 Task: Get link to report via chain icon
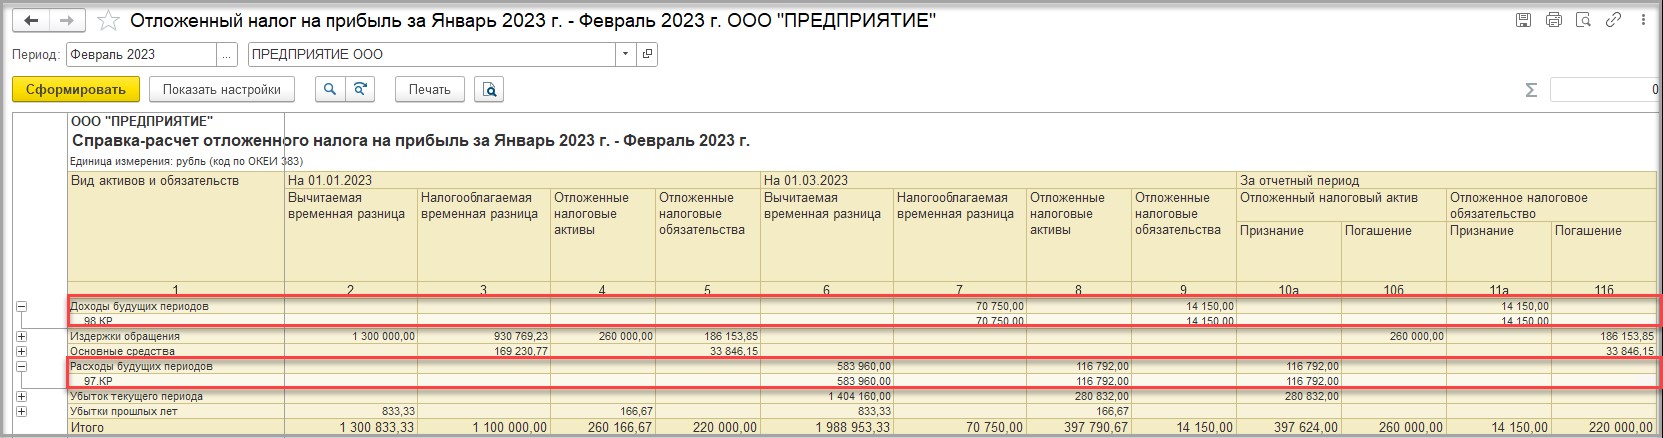tap(1613, 20)
